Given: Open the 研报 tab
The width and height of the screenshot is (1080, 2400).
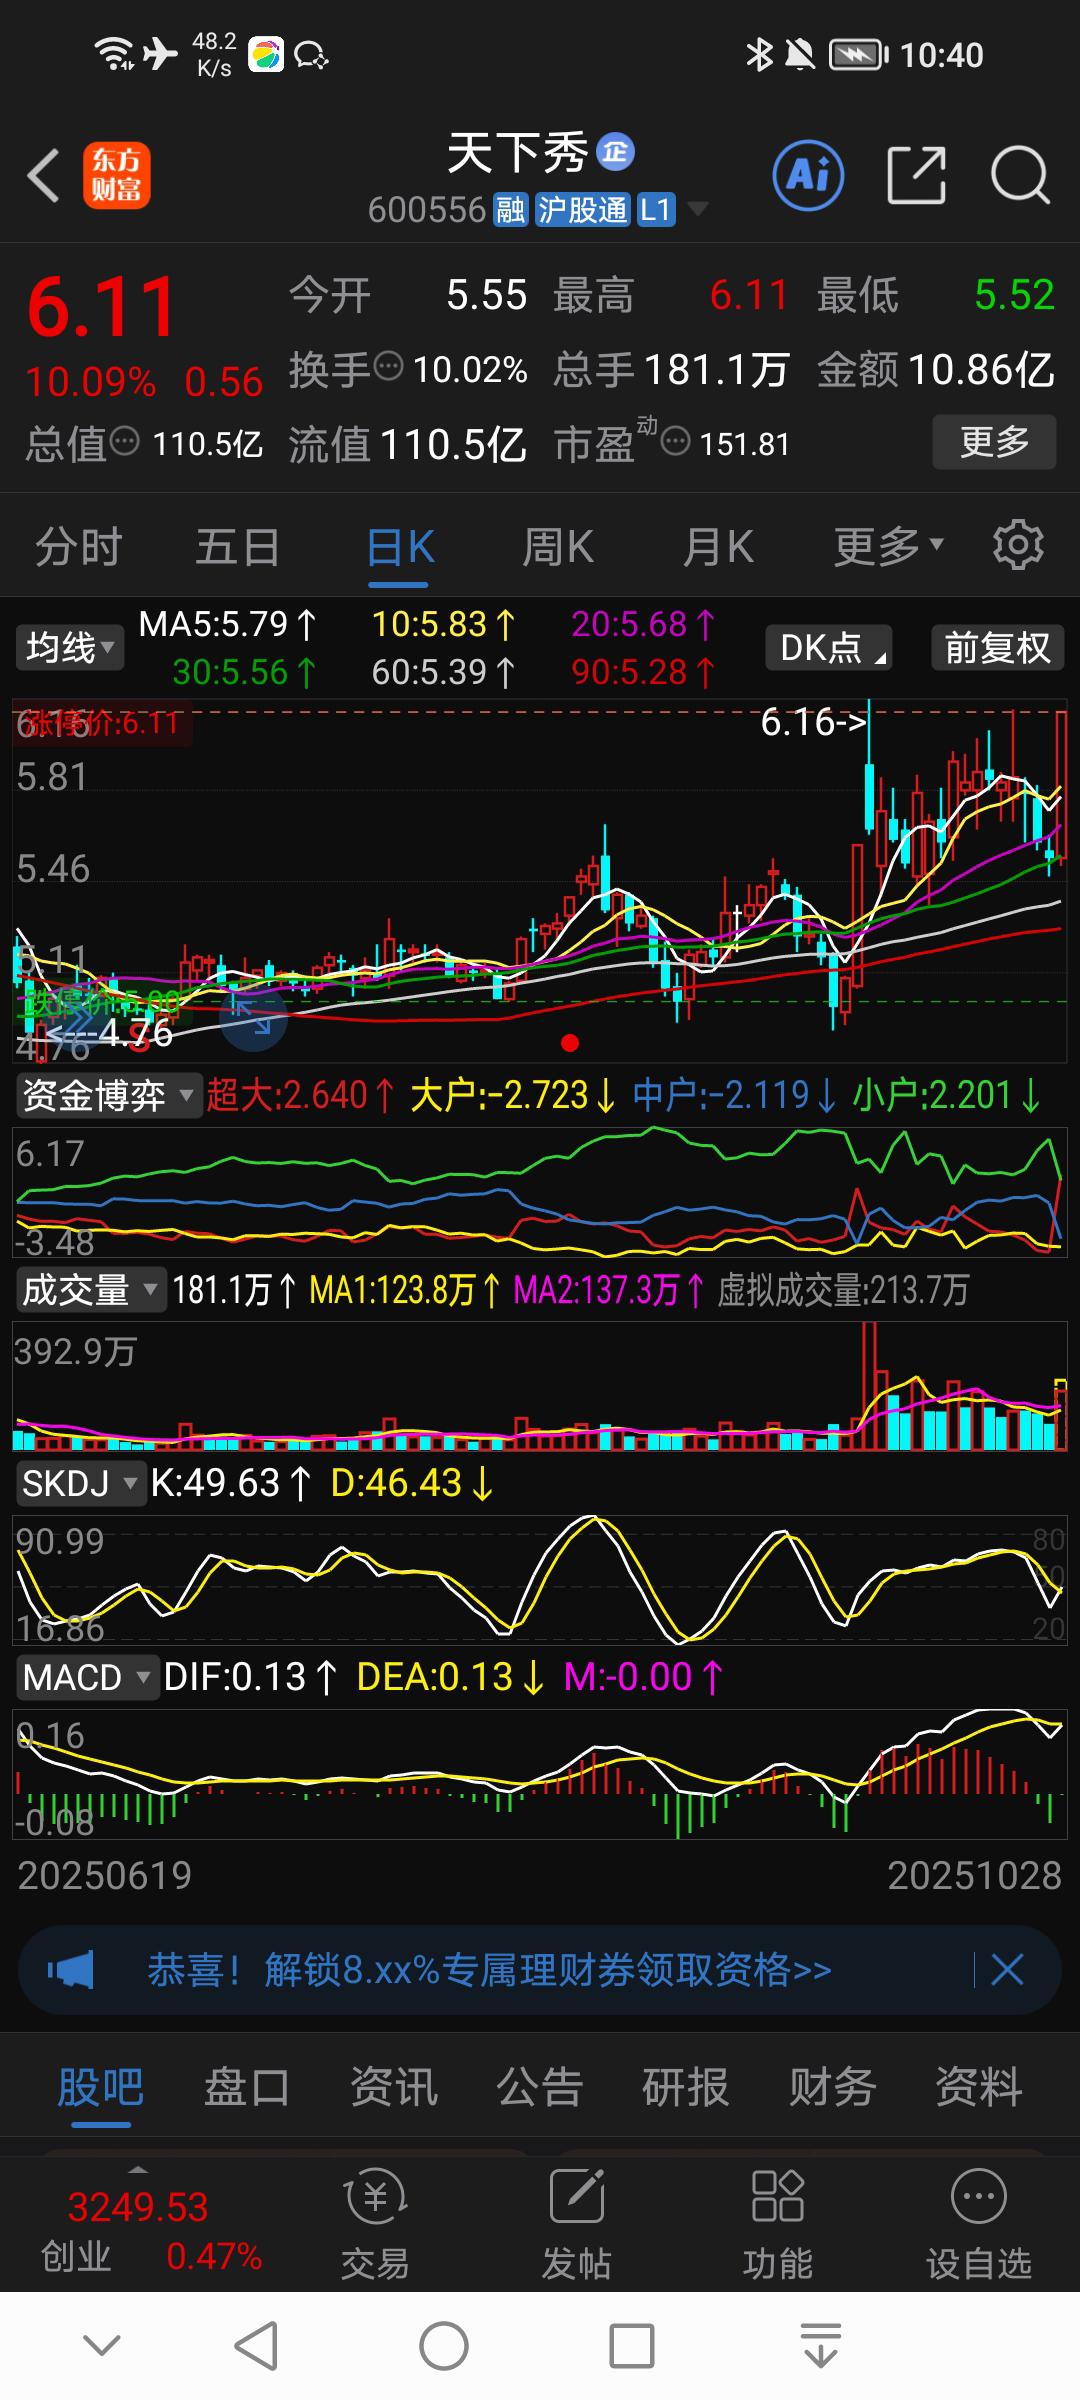Looking at the screenshot, I should click(686, 2087).
